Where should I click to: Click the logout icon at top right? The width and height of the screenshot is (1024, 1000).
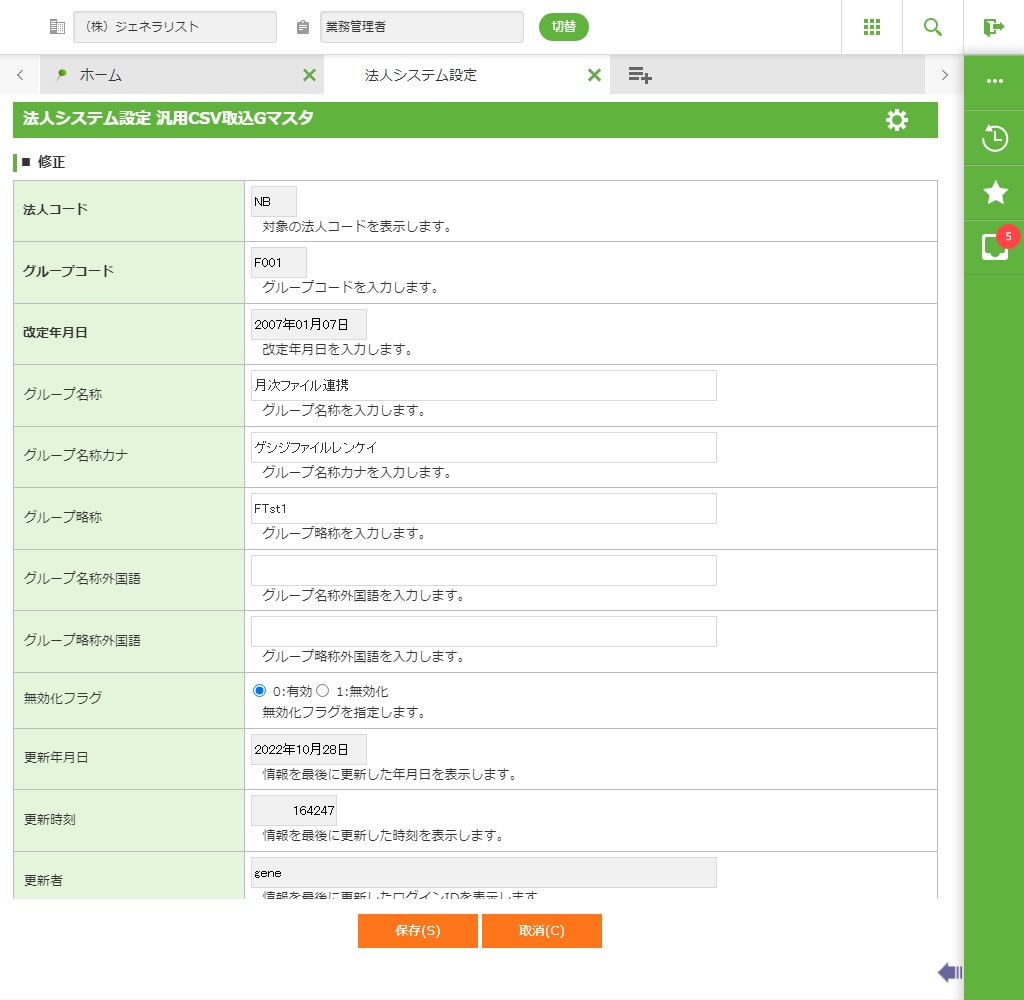point(993,27)
